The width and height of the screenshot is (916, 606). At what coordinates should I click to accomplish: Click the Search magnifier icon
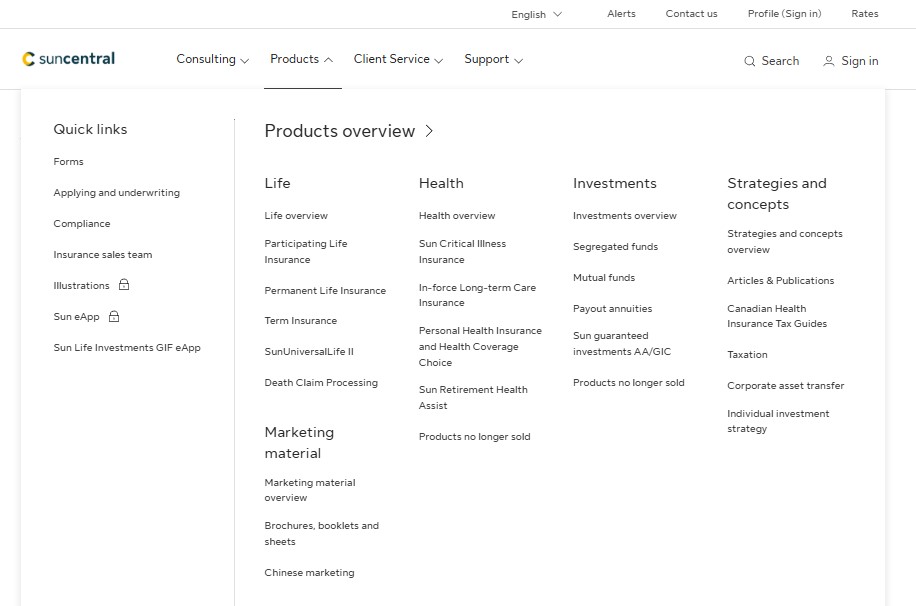tap(750, 61)
